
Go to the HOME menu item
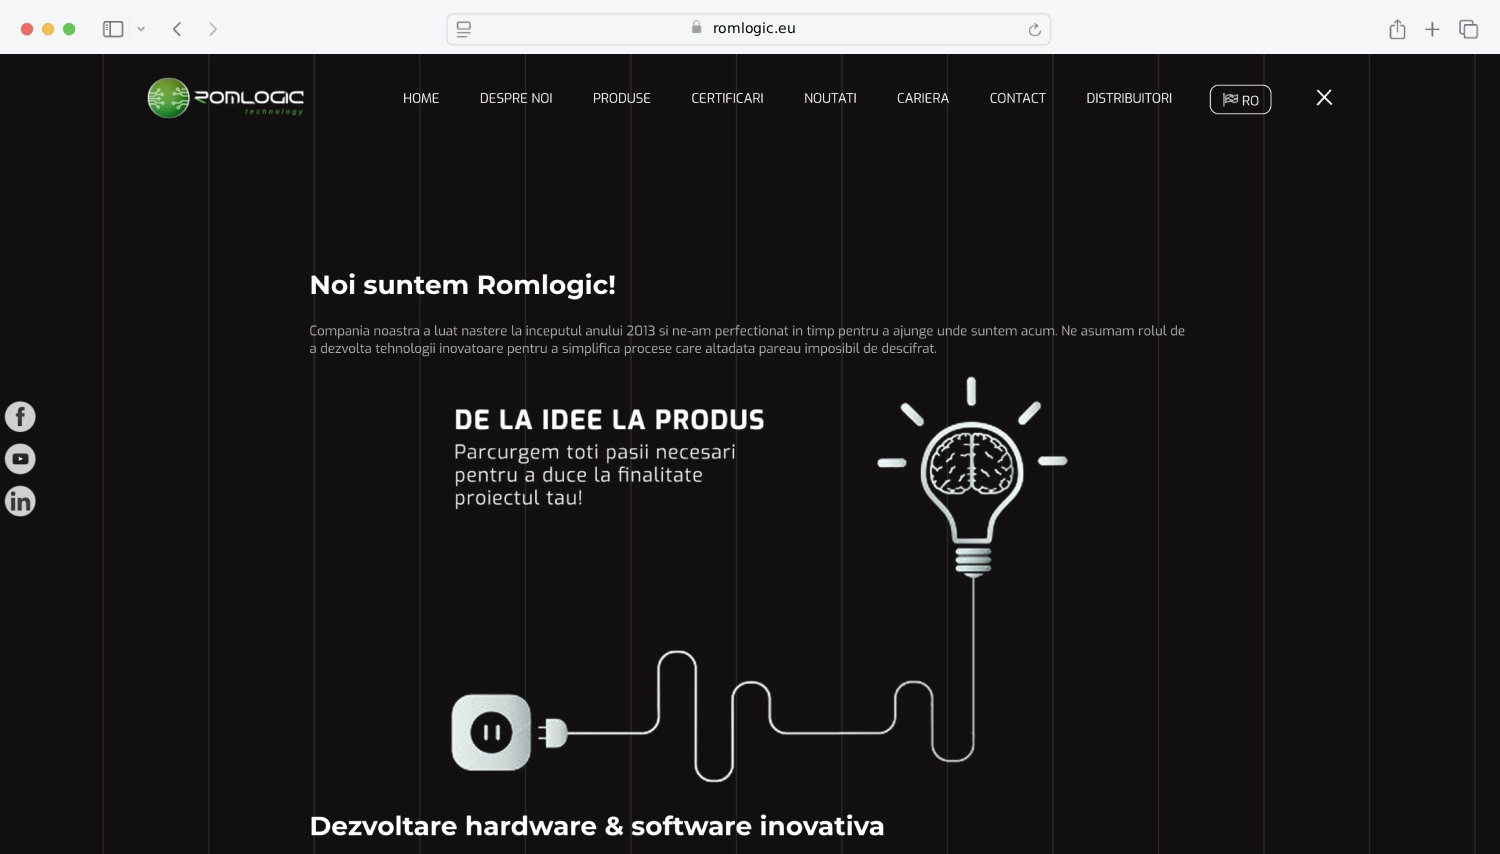(x=421, y=98)
